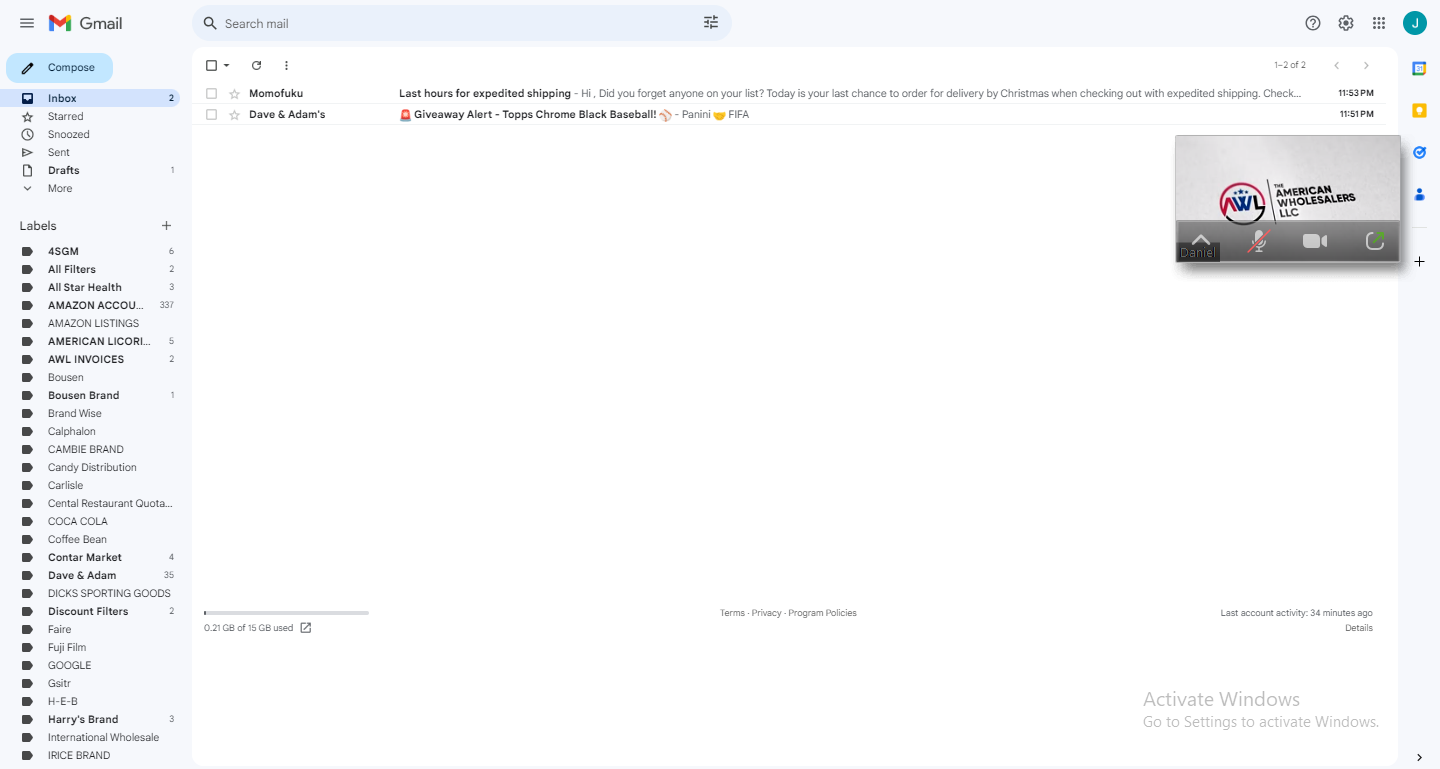Expand the meeting overlay chevron
Image resolution: width=1440 pixels, height=769 pixels.
tap(1201, 239)
